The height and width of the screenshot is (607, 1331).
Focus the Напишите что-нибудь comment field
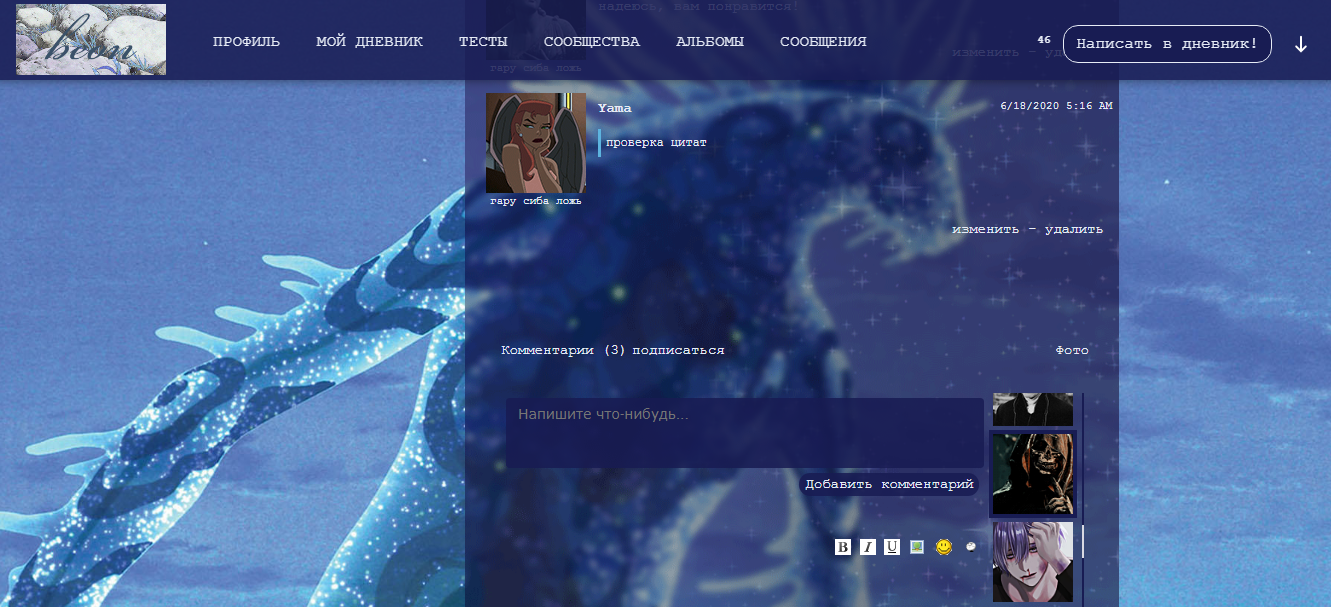(744, 433)
